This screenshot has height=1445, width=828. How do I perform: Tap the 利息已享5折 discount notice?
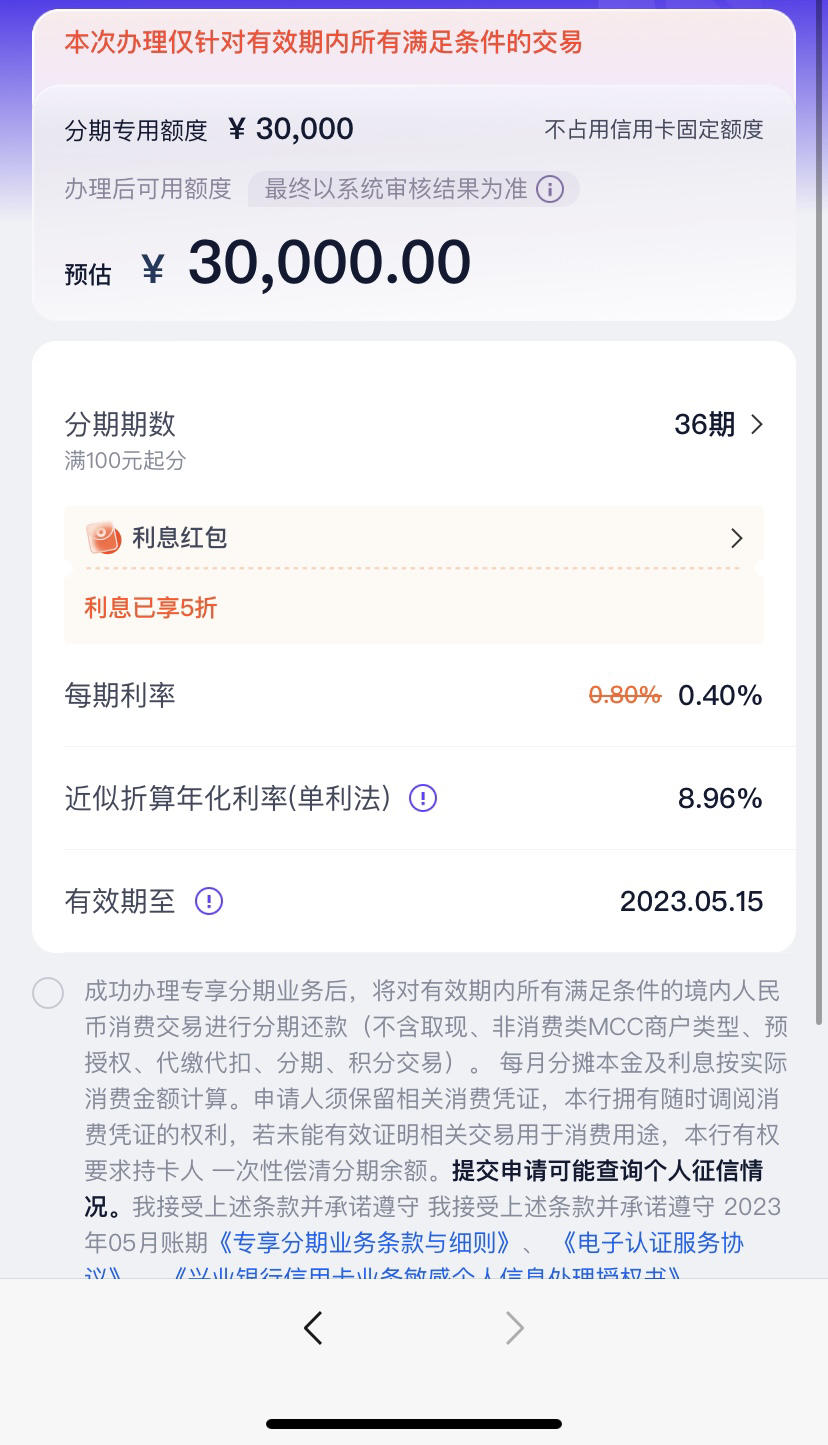point(151,607)
